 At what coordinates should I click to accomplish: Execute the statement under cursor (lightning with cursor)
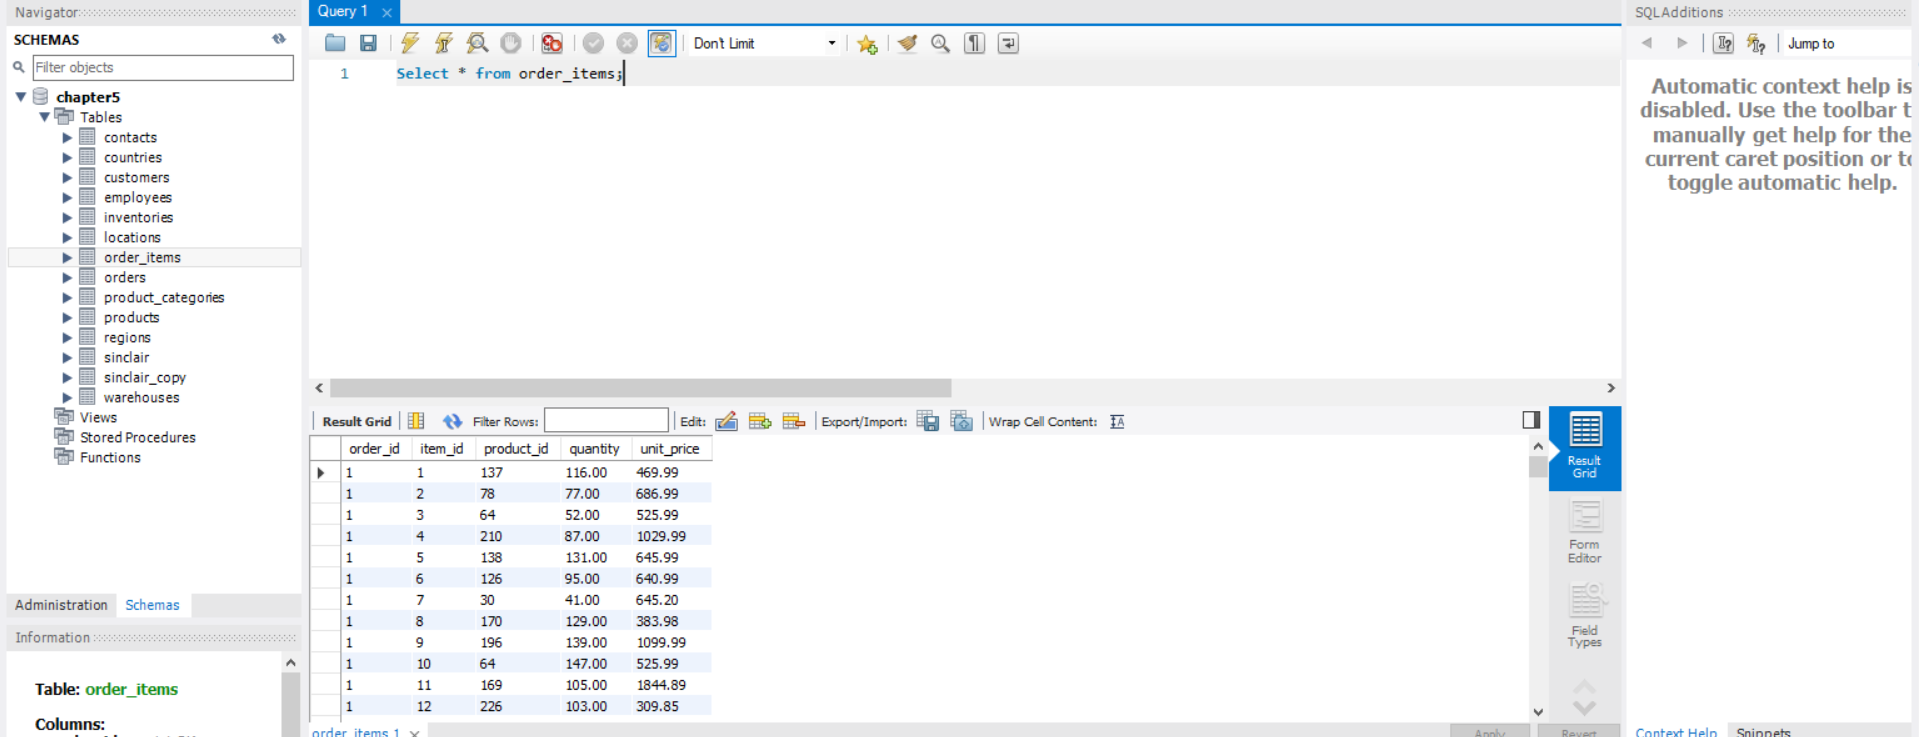(x=444, y=43)
